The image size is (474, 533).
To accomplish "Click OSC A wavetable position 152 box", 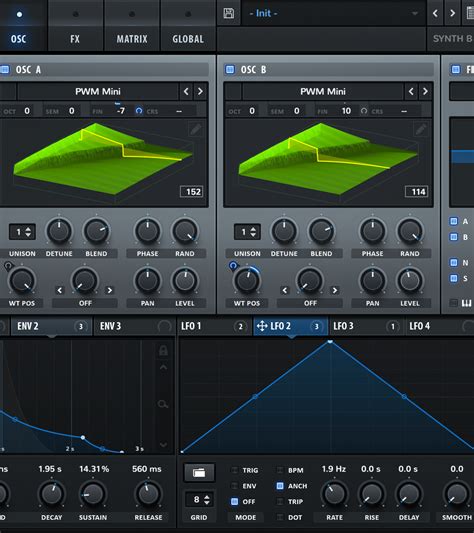I will 192,192.
